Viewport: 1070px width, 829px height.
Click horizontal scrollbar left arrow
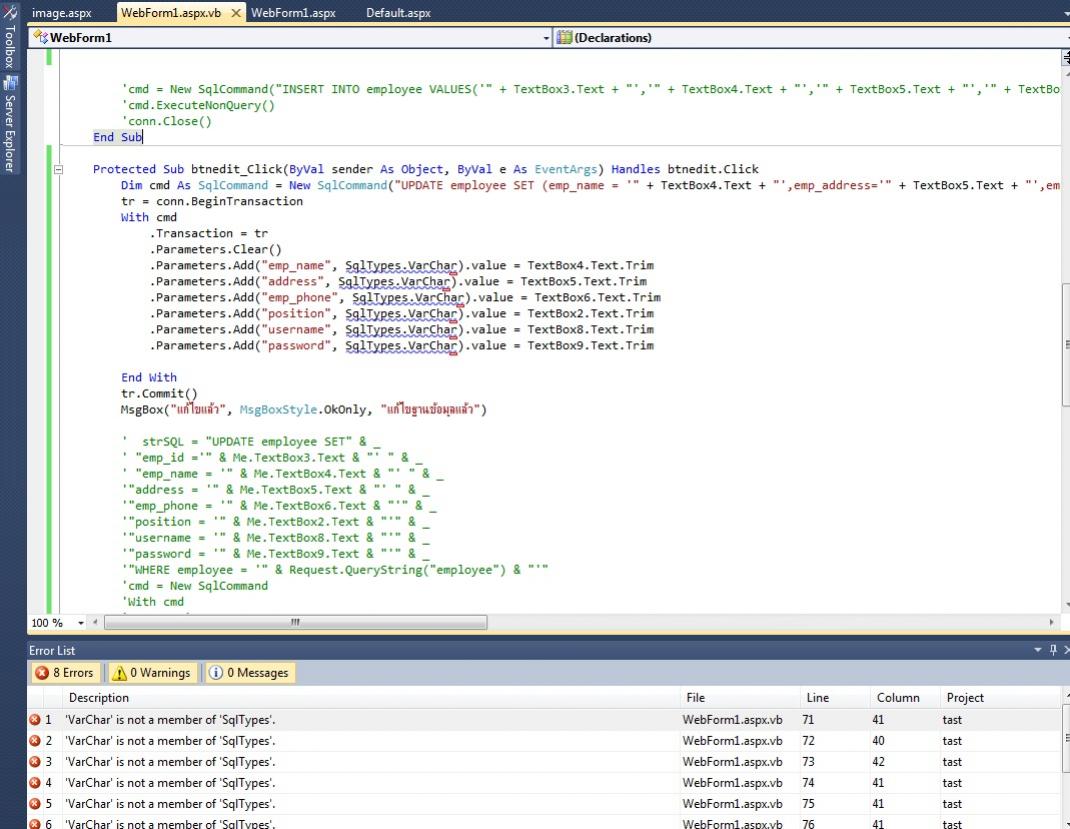pyautogui.click(x=95, y=622)
